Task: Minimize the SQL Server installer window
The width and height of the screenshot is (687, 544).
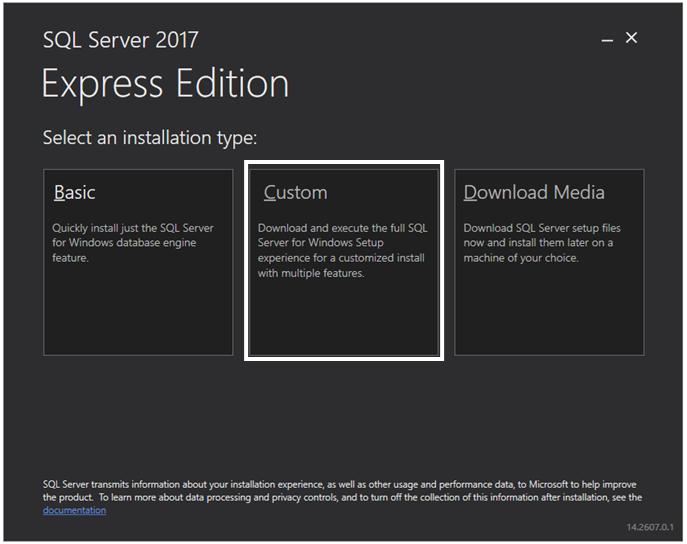Action: coord(607,40)
